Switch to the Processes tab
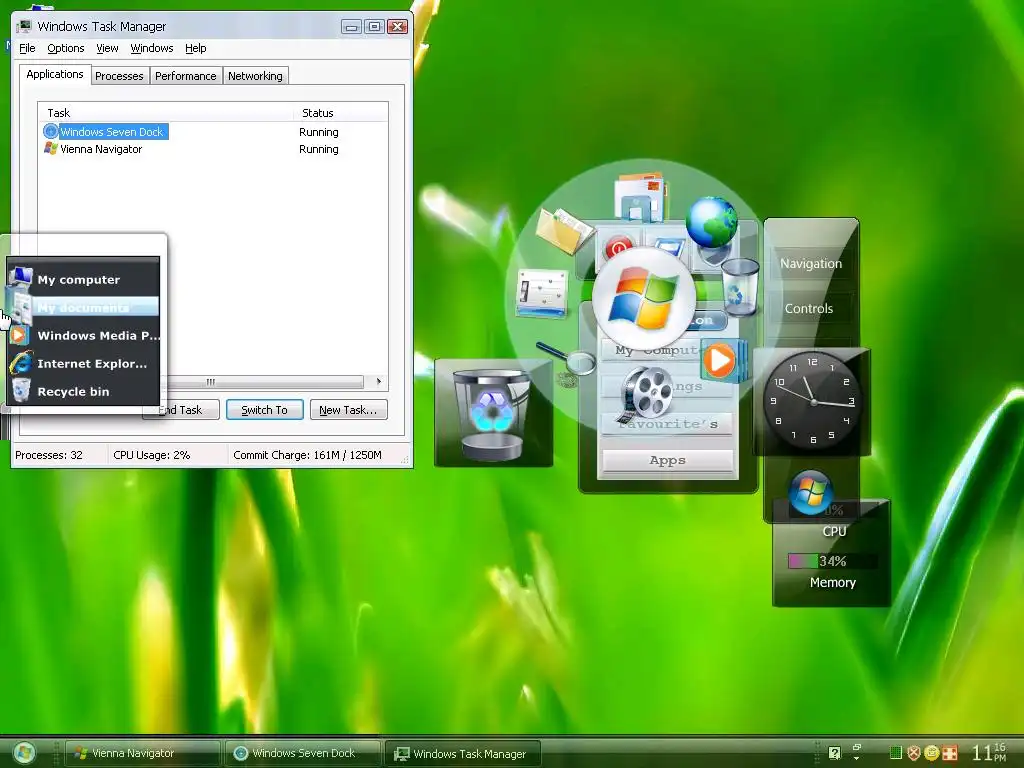Image resolution: width=1024 pixels, height=768 pixels. (x=119, y=76)
